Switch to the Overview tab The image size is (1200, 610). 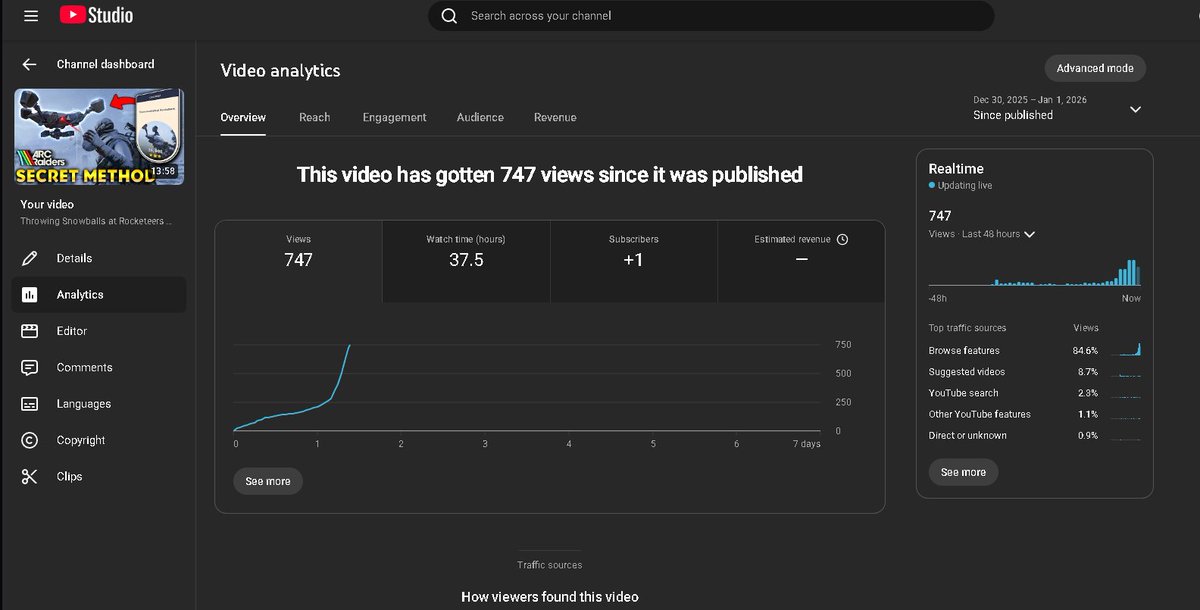[x=243, y=117]
